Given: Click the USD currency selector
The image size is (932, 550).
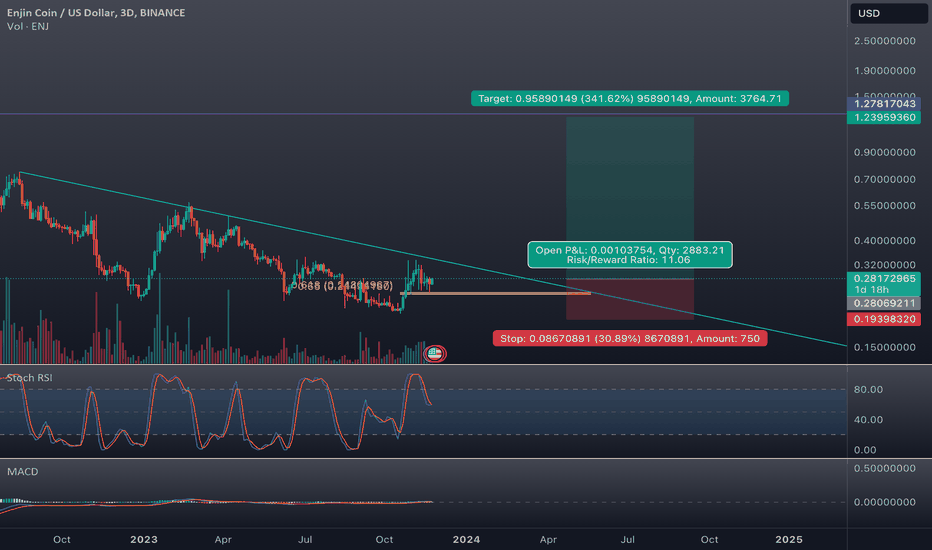Looking at the screenshot, I should pyautogui.click(x=888, y=13).
